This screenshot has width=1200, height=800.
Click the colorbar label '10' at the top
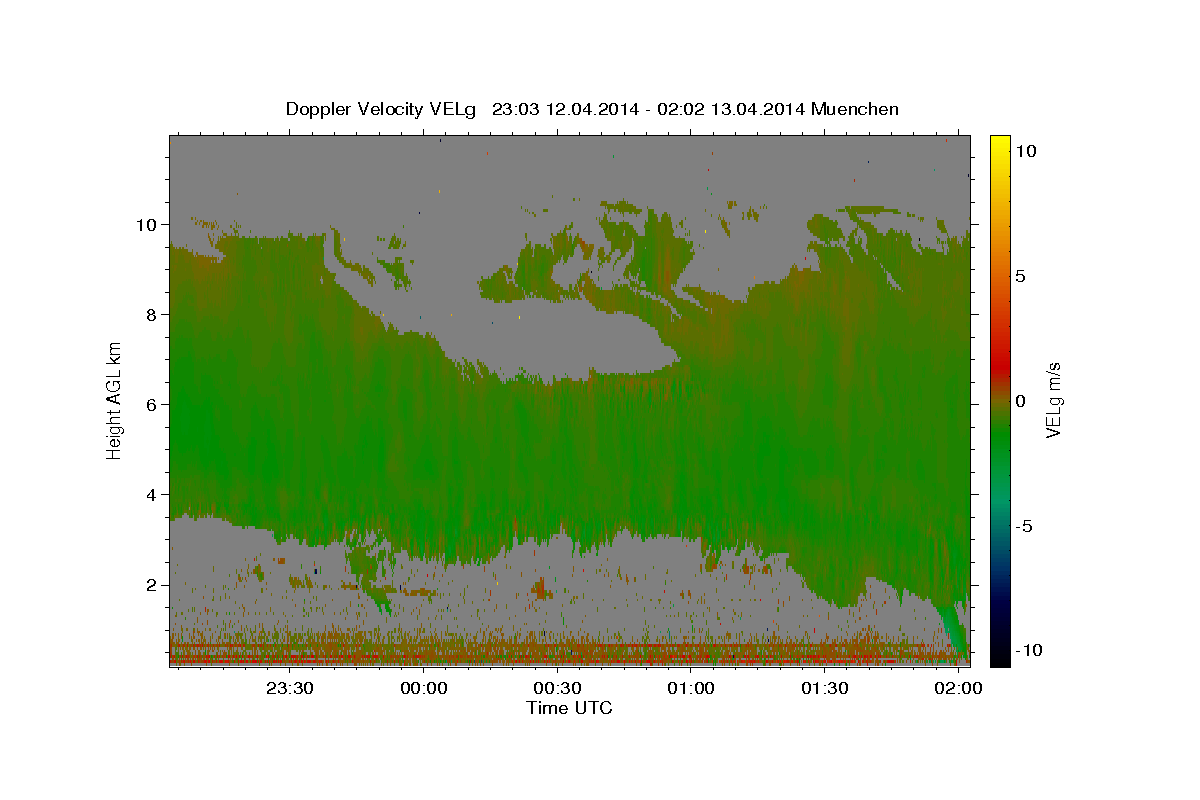pyautogui.click(x=1025, y=151)
